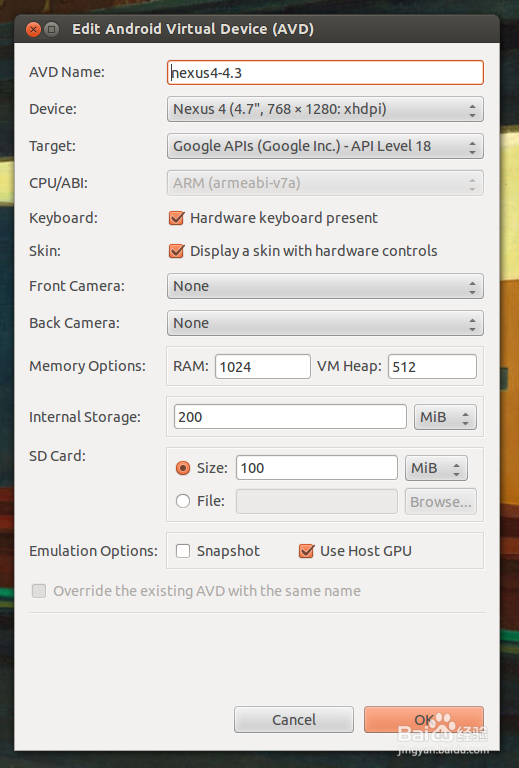Screen dimensions: 519x768
Task: Click the VM Heap field showing 512
Action: coord(432,367)
